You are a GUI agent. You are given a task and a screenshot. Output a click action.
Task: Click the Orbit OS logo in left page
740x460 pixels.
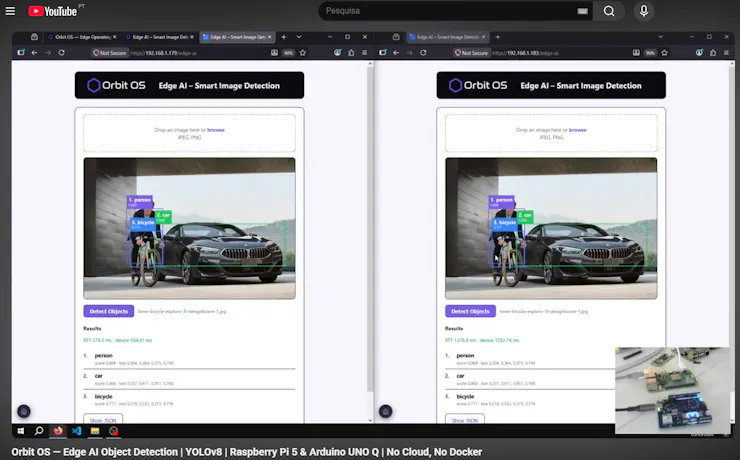pyautogui.click(x=116, y=85)
